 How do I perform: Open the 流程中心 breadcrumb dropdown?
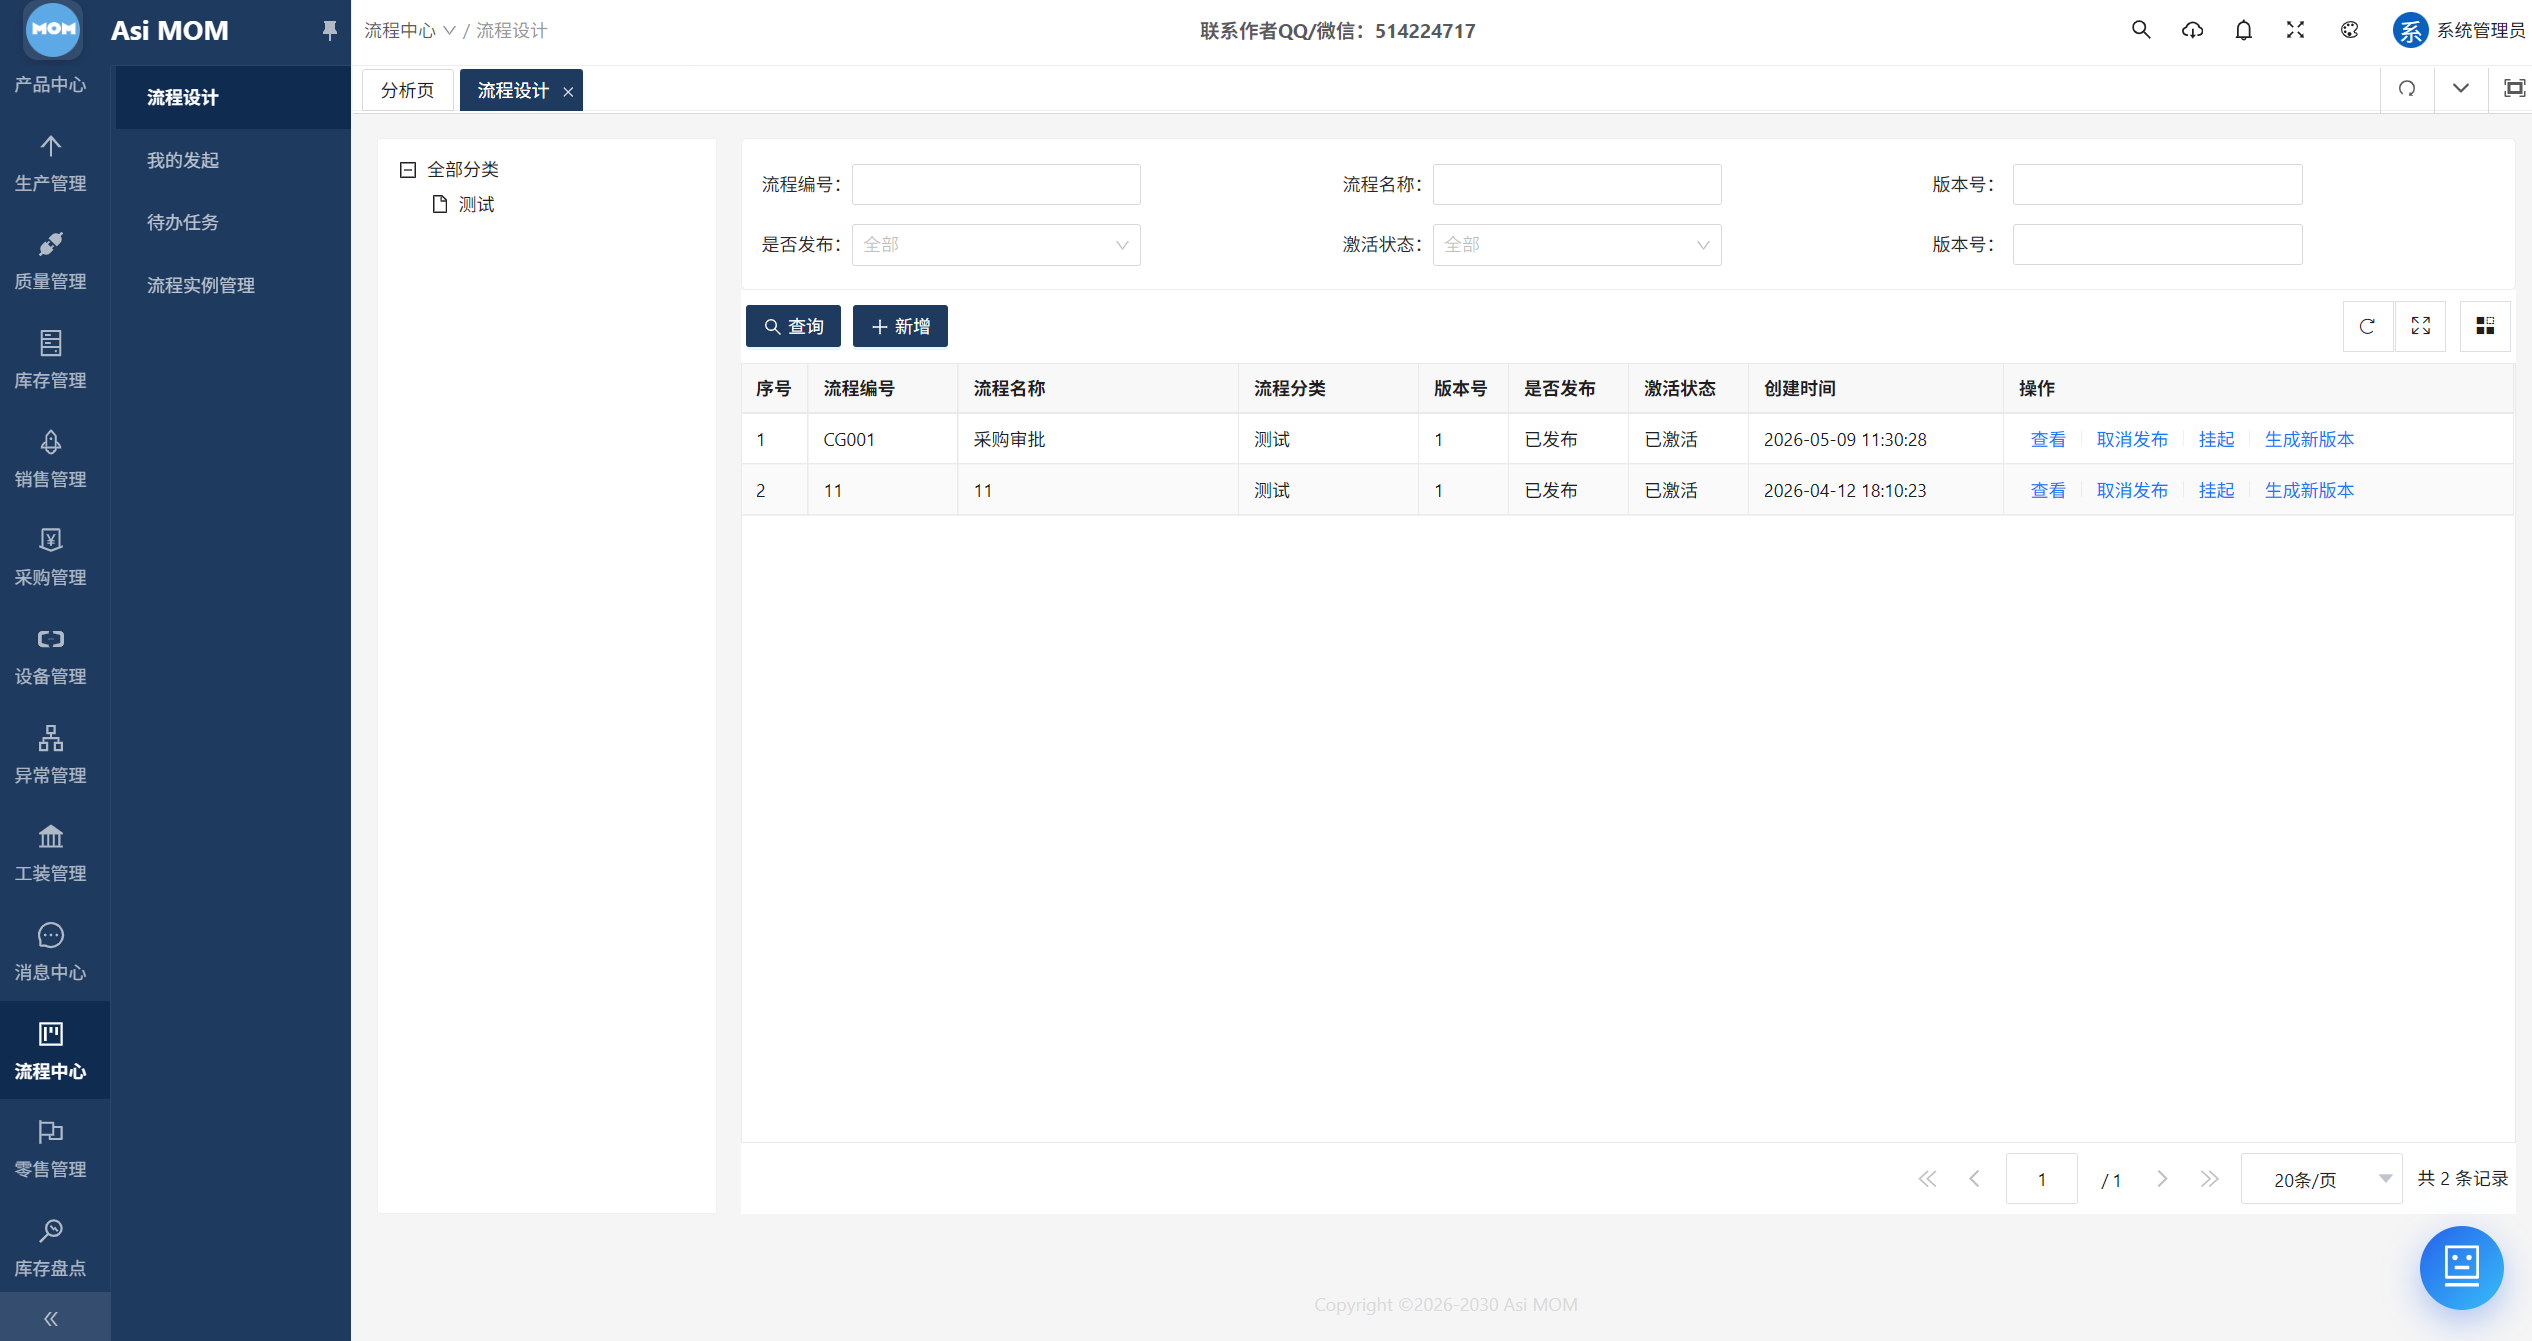pos(410,31)
